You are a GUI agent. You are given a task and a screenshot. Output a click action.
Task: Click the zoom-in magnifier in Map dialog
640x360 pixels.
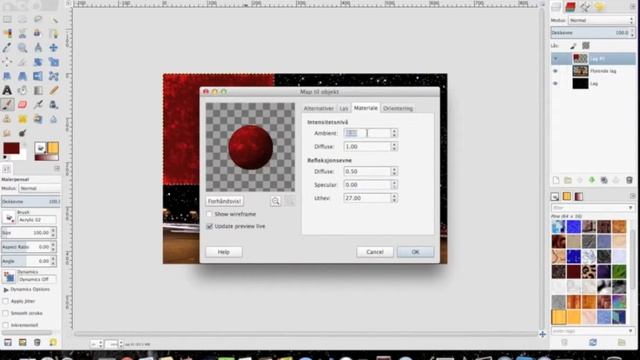coord(276,201)
